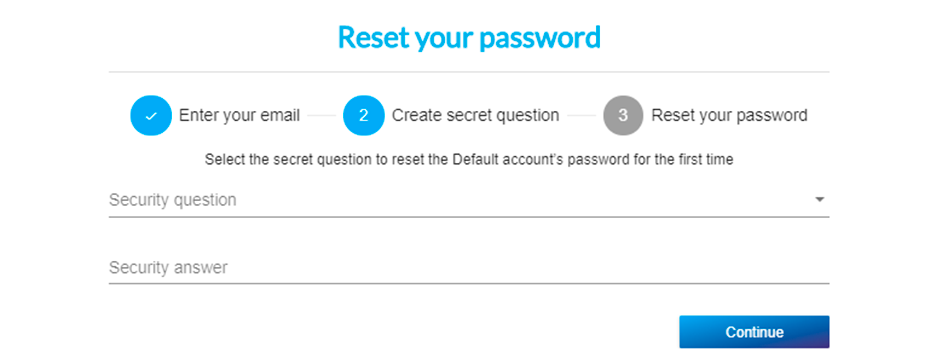Jump to Reset your password step label
Screen dimensions: 948x364
729,115
